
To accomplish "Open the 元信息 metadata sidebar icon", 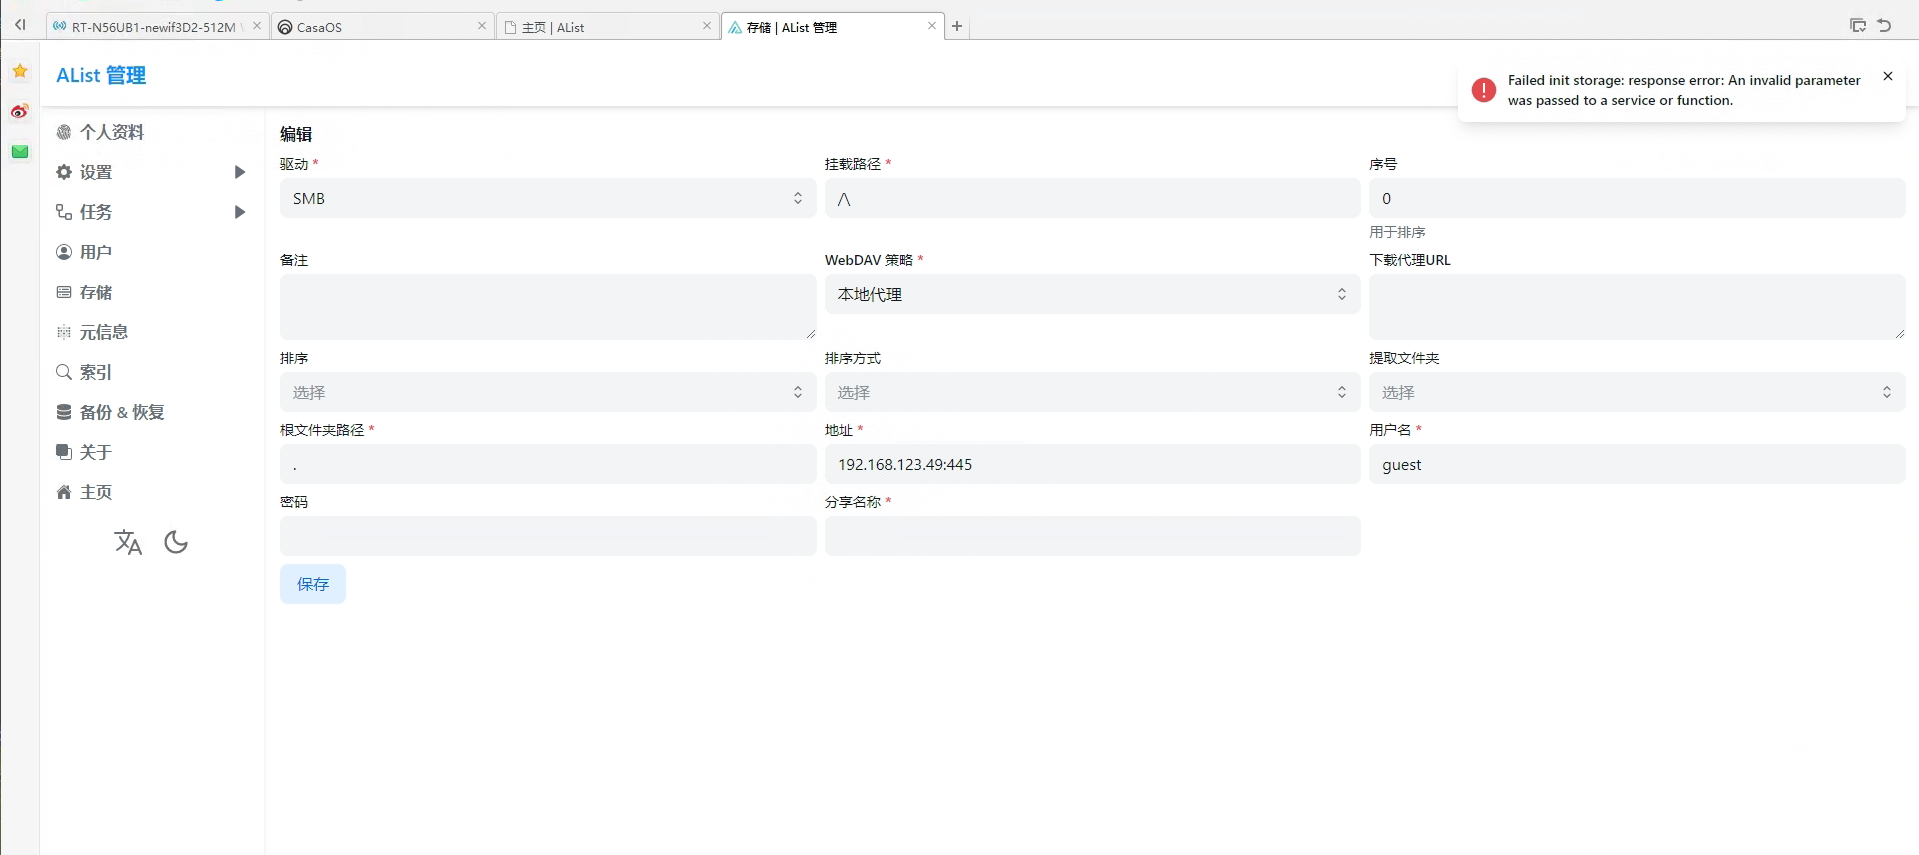I will pos(64,332).
